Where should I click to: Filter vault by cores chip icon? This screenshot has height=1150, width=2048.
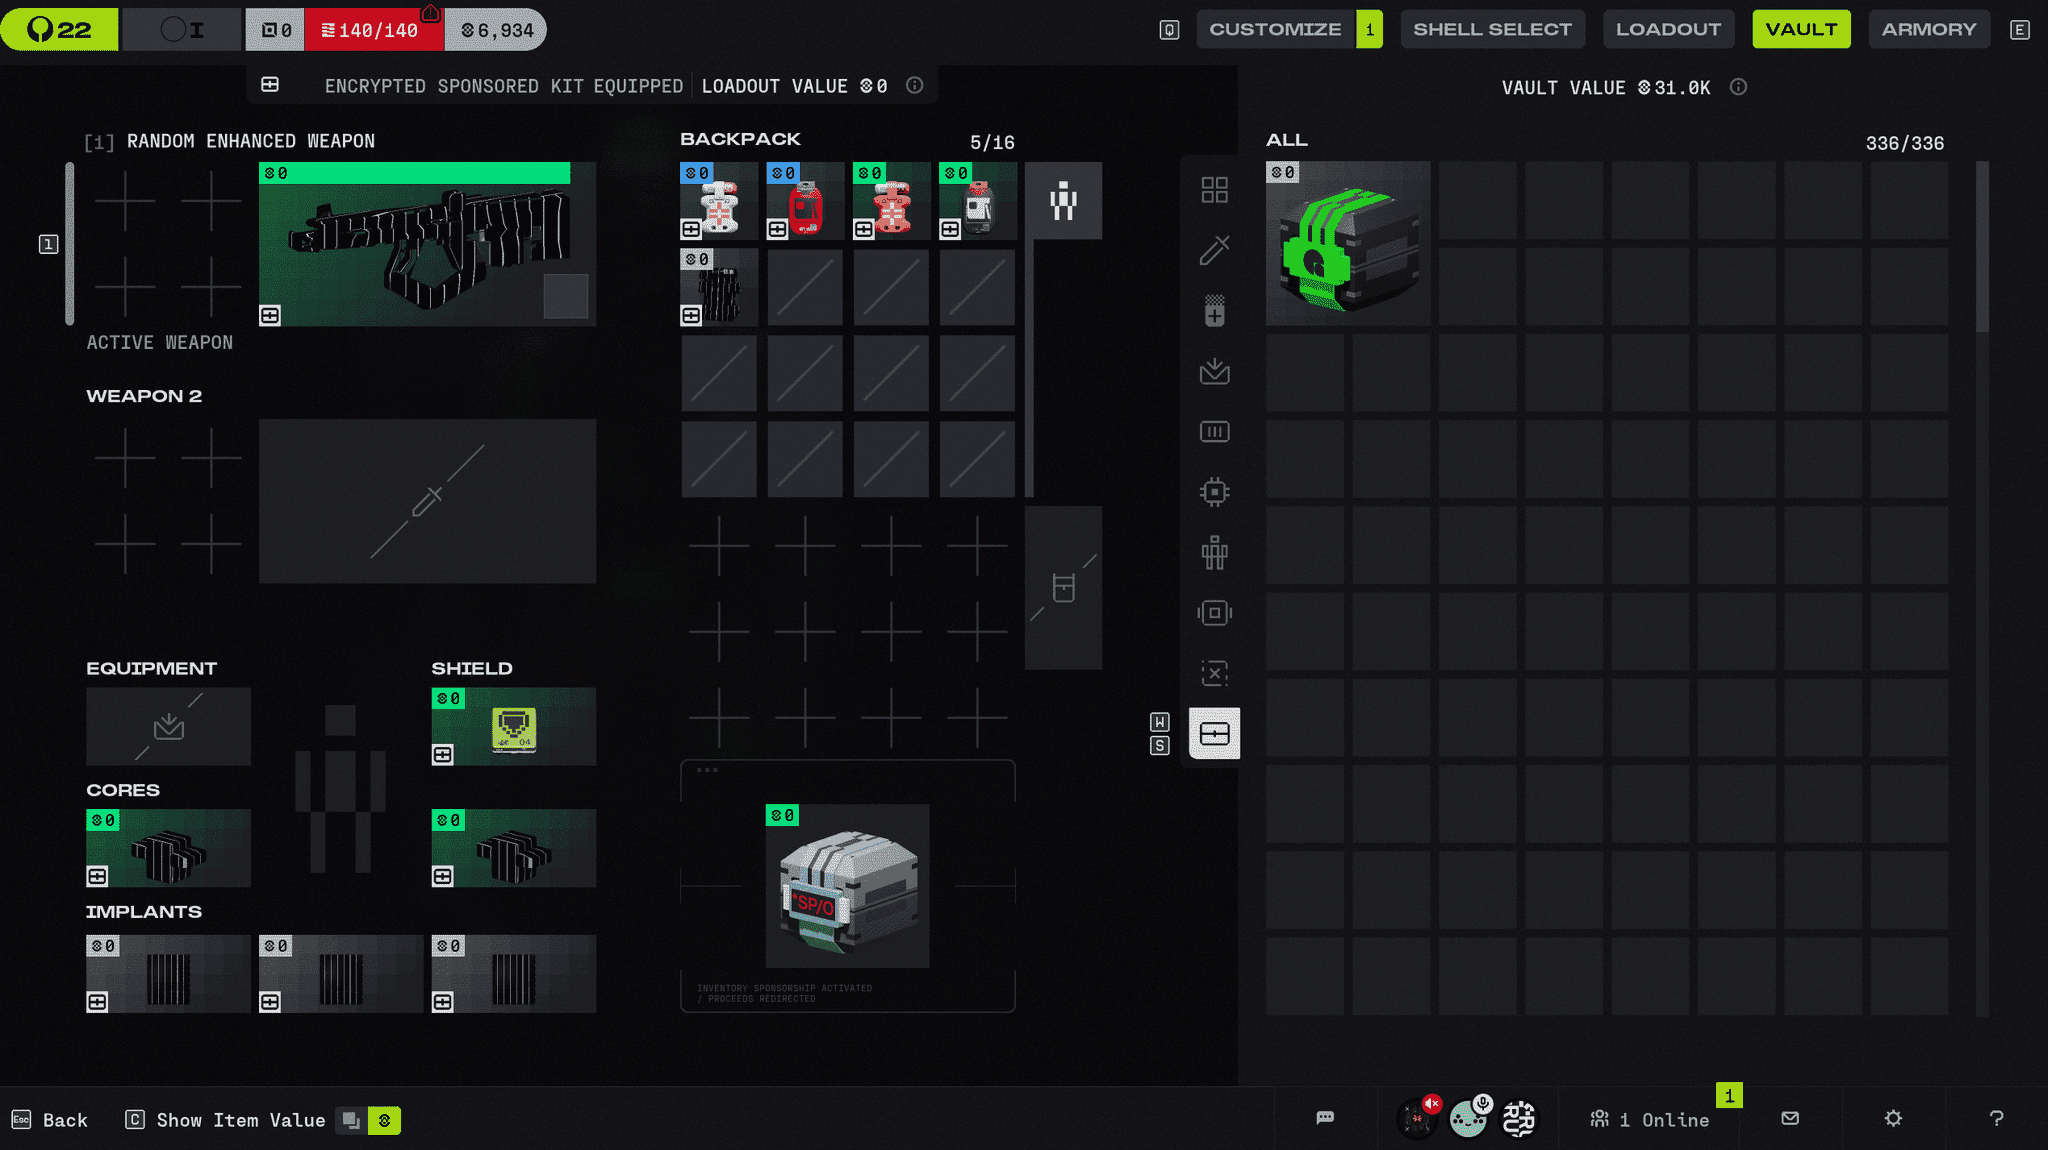click(x=1214, y=492)
